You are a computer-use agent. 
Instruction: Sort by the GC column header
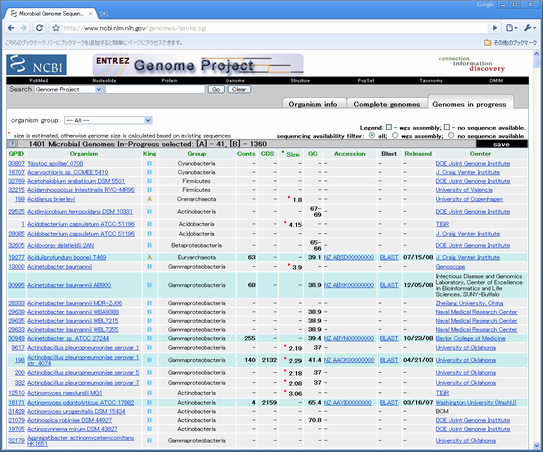click(x=312, y=153)
